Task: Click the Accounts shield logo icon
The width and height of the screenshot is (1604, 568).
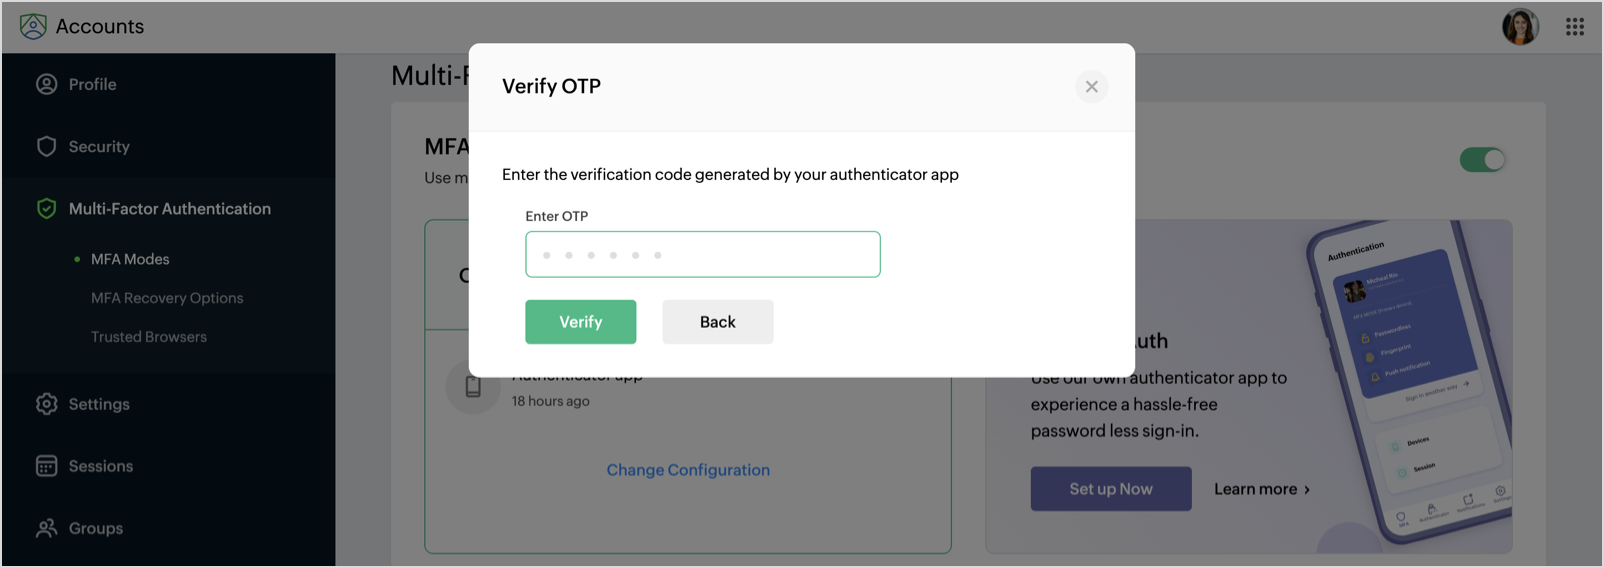Action: click(x=33, y=27)
